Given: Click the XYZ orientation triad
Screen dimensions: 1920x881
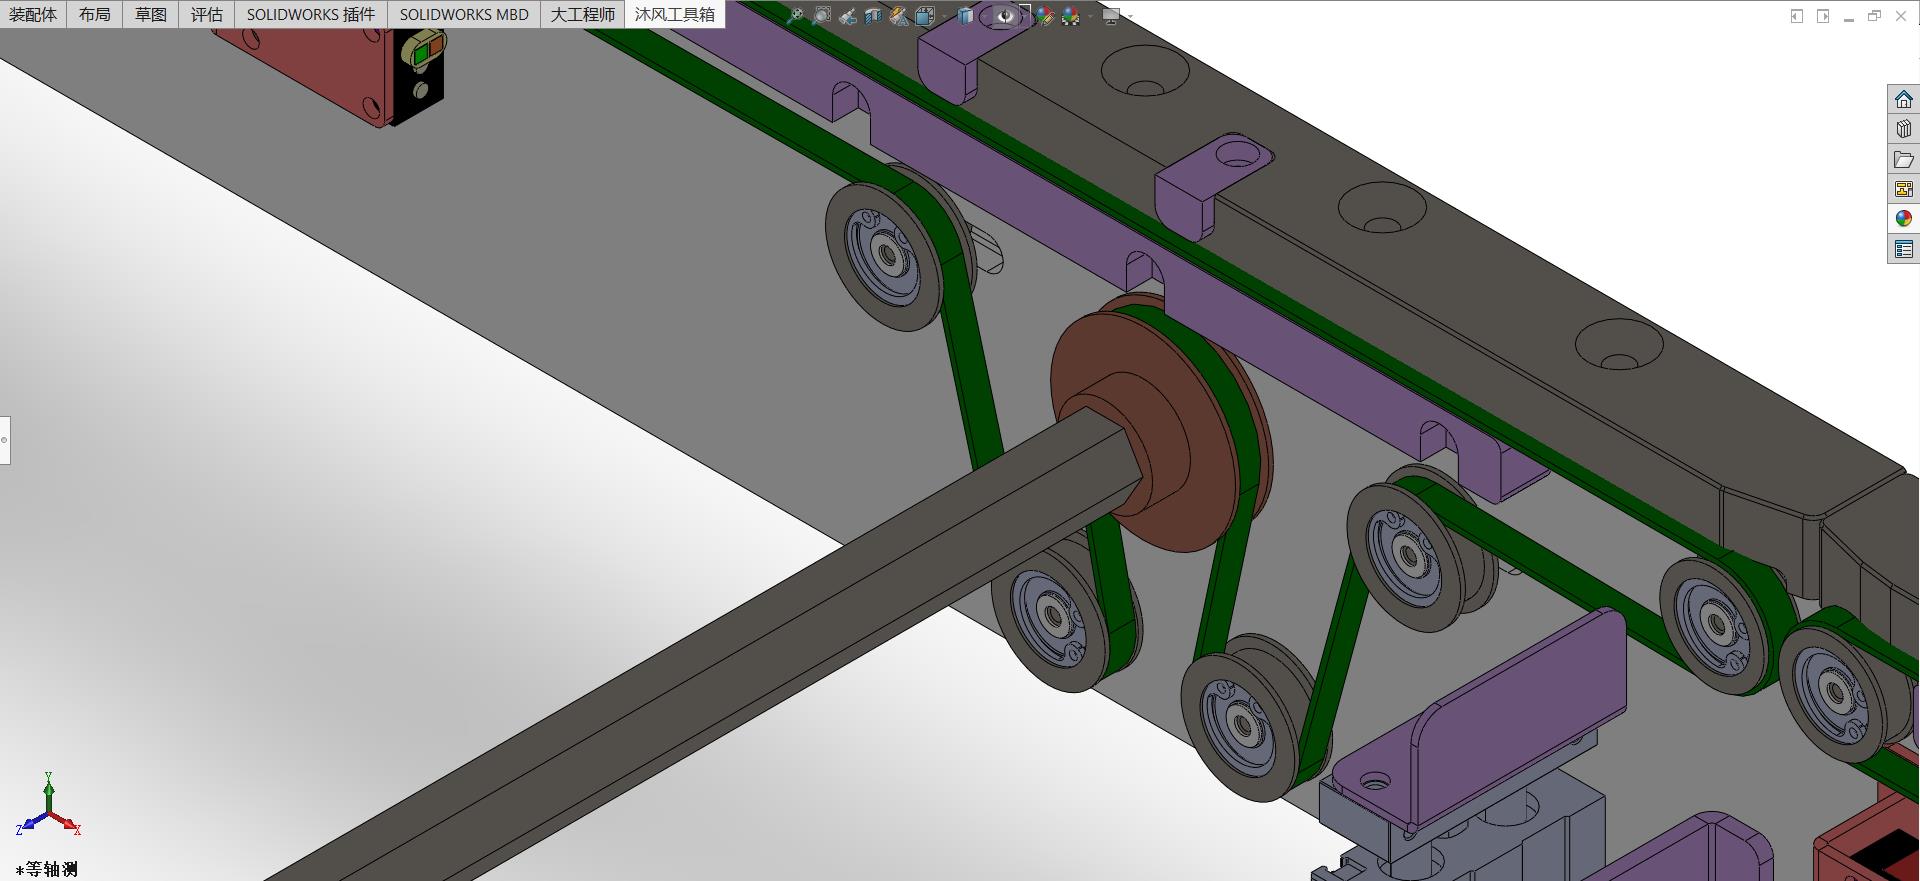Looking at the screenshot, I should coord(47,806).
